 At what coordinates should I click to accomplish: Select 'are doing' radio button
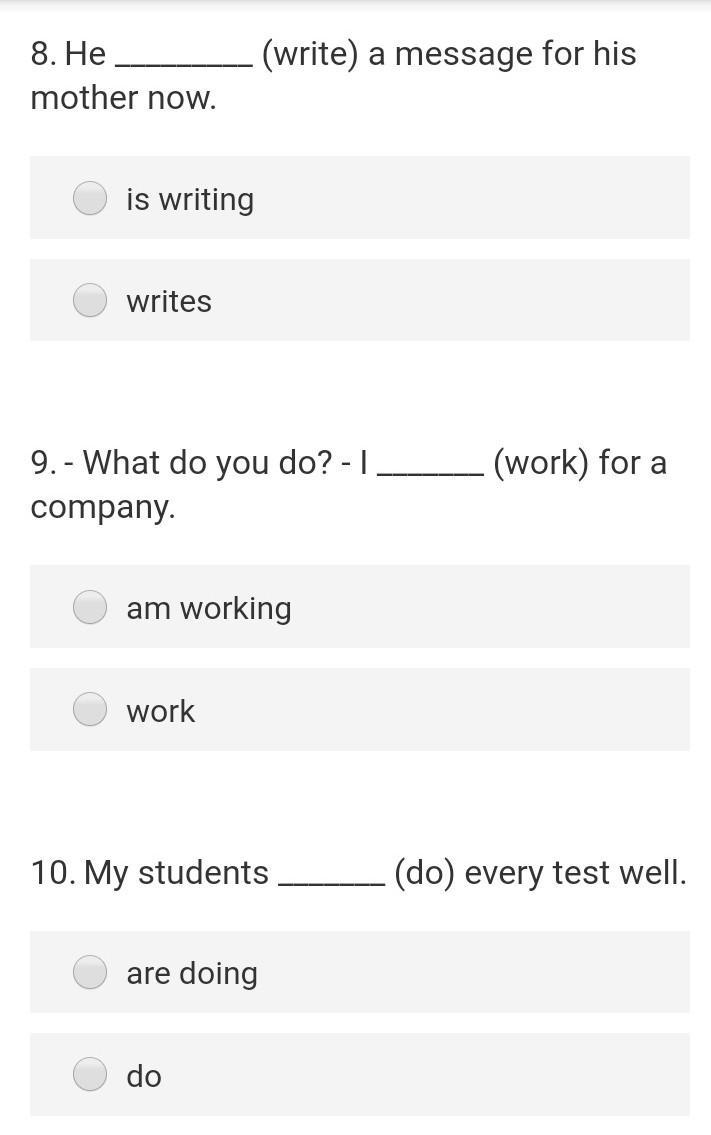(x=91, y=971)
